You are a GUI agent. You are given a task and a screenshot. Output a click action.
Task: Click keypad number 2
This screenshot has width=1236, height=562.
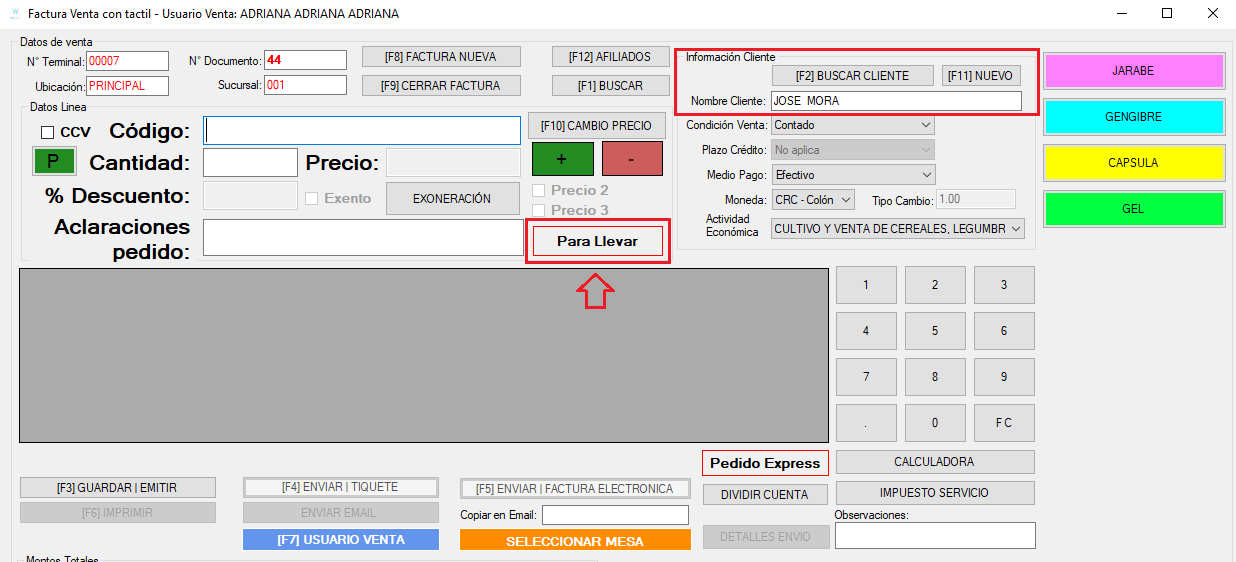[935, 285]
